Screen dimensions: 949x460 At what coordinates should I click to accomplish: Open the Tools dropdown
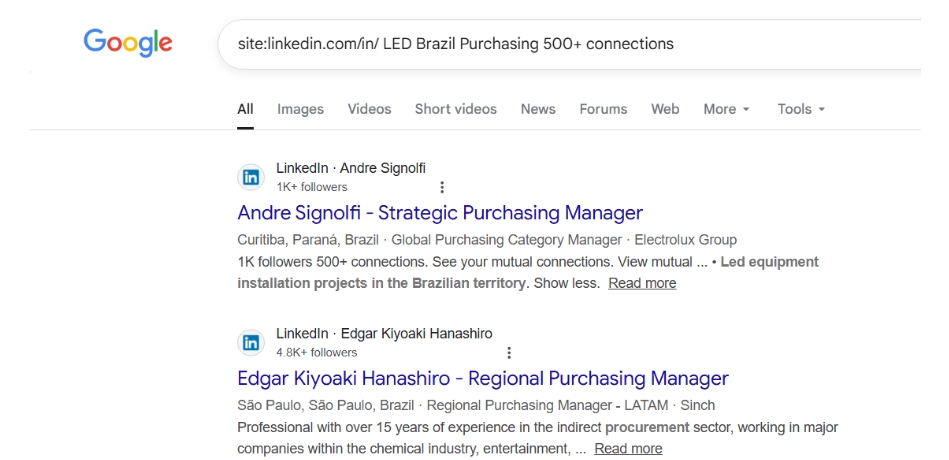801,109
